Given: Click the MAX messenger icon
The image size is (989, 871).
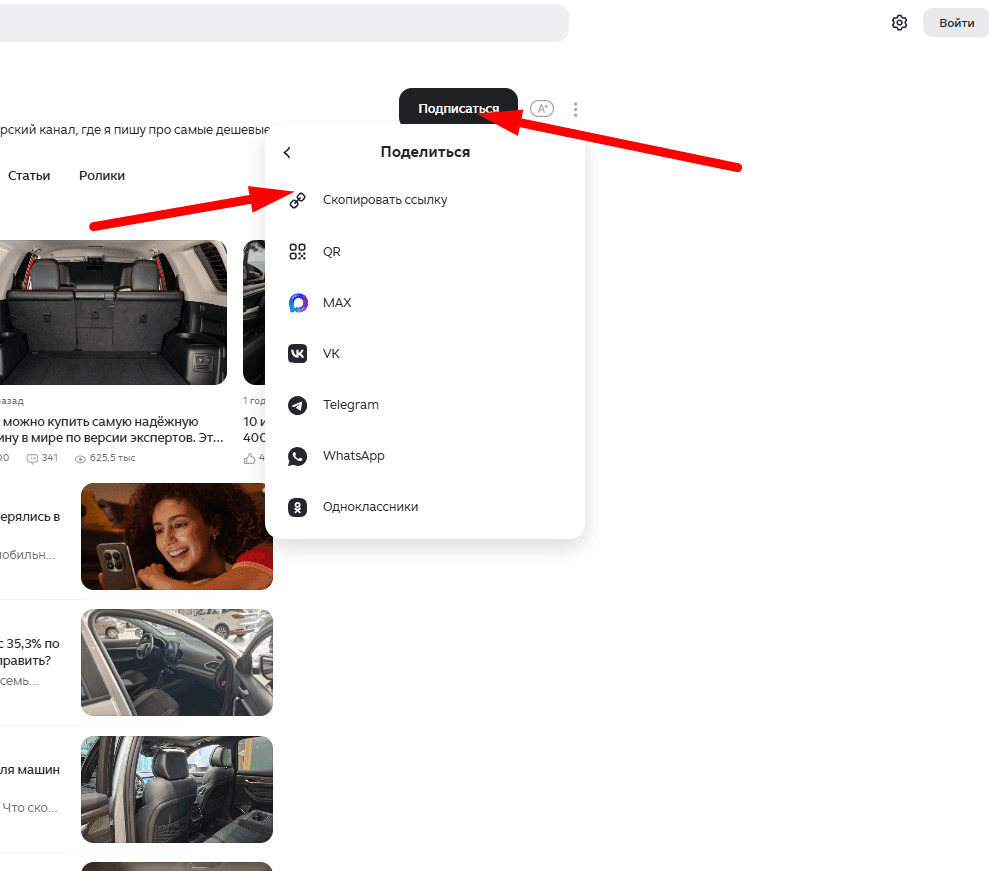Looking at the screenshot, I should click(298, 303).
